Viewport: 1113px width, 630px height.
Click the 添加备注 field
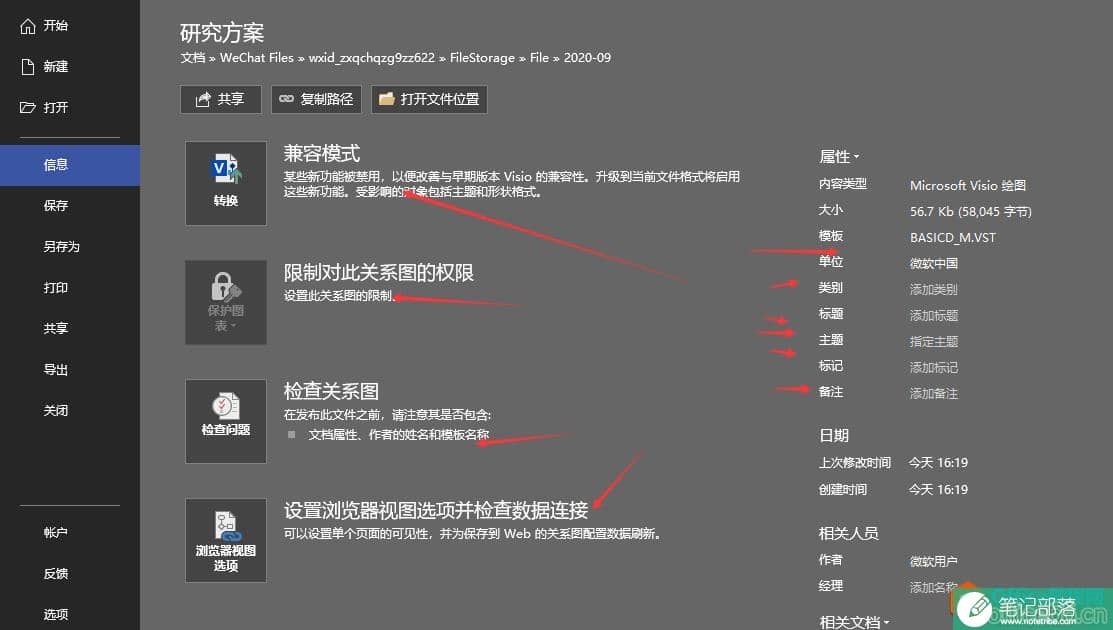pos(933,394)
